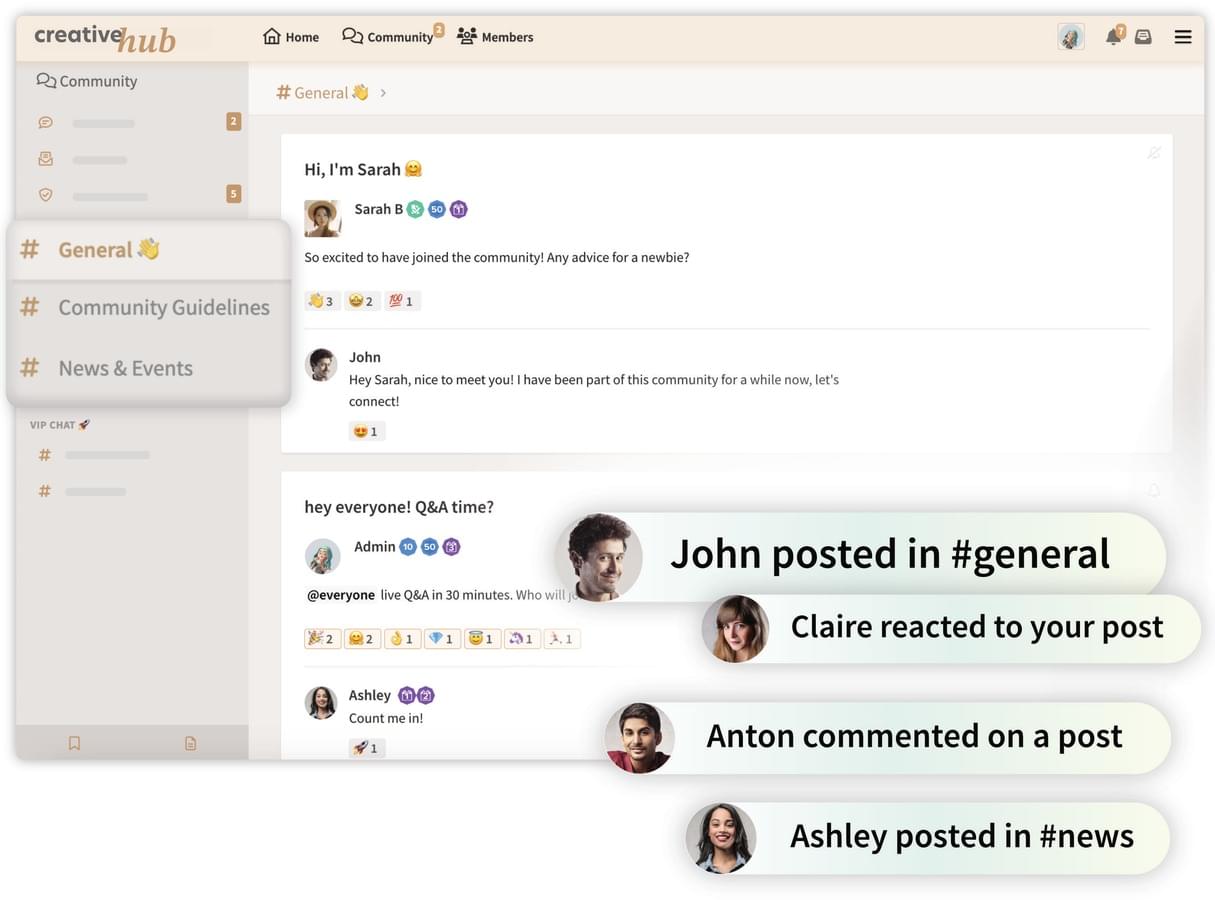Open the Members menu item

click(495, 37)
